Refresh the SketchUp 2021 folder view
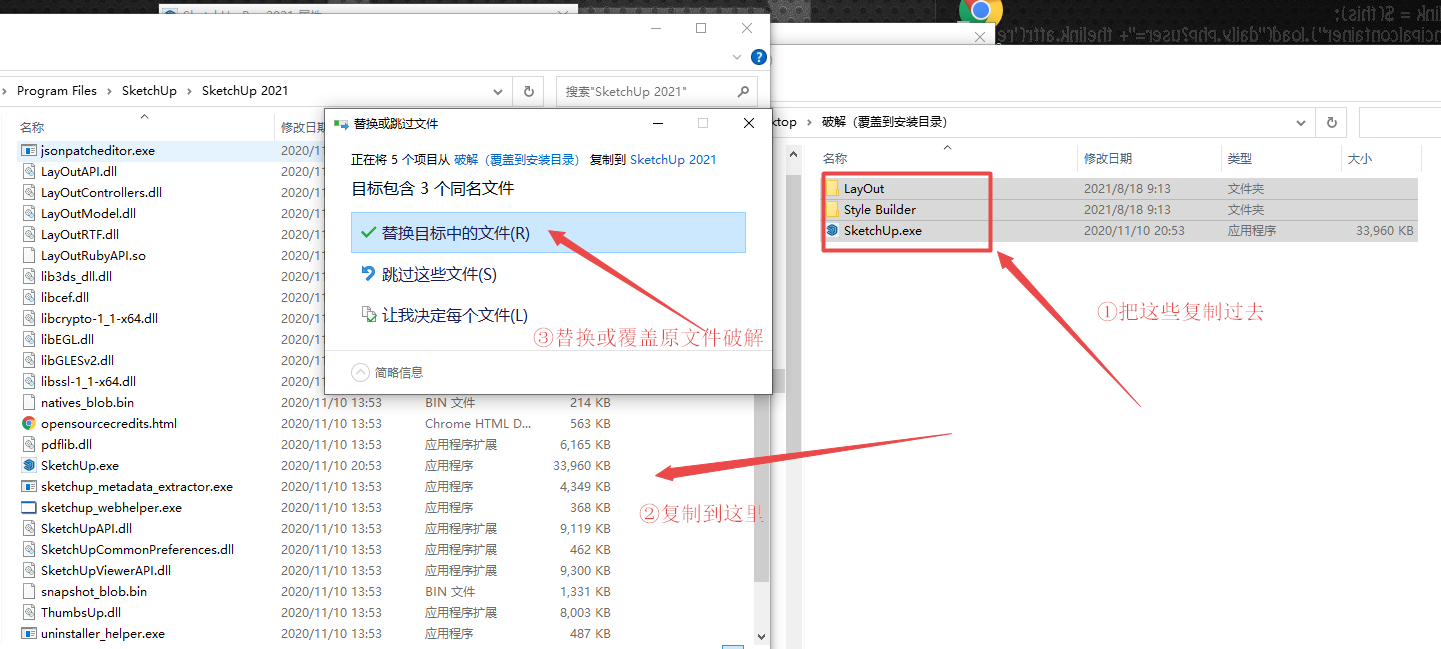 pos(529,91)
